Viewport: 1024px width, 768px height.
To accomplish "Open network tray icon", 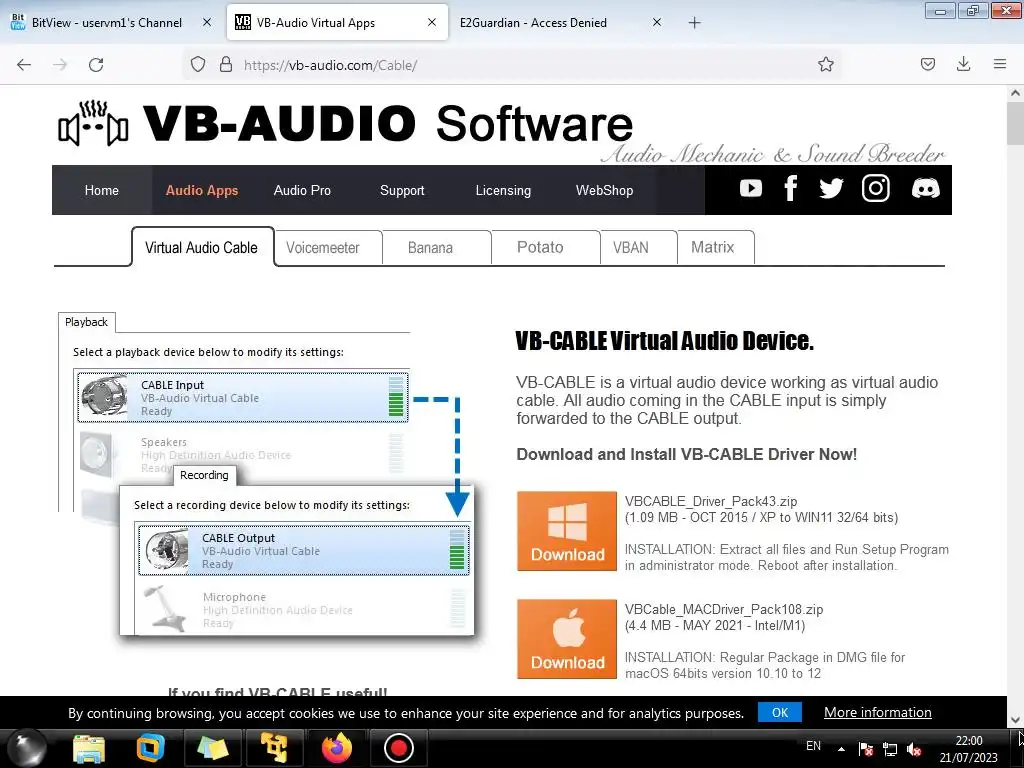I will pyautogui.click(x=889, y=749).
